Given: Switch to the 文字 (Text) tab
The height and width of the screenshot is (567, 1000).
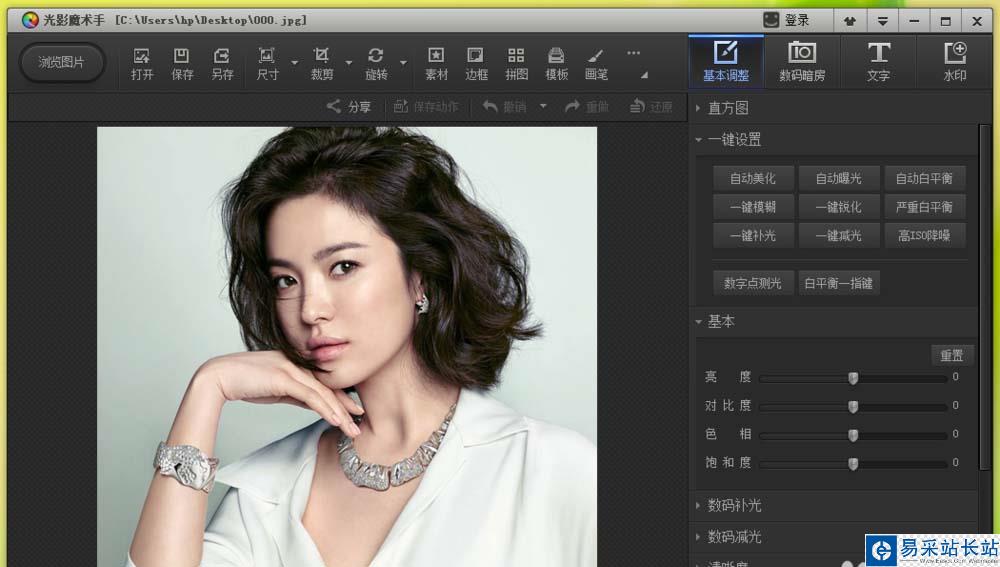Looking at the screenshot, I should [x=878, y=61].
